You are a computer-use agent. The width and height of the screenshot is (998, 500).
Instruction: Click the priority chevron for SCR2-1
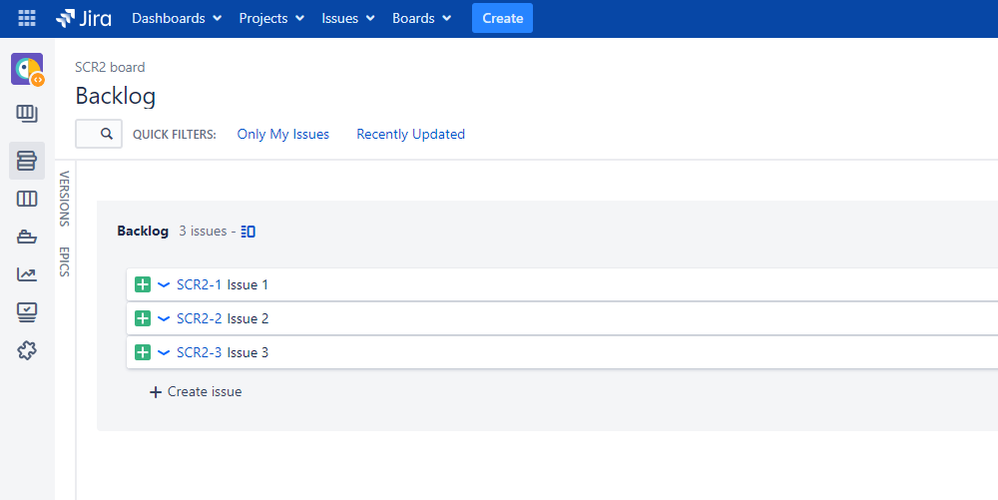[164, 284]
